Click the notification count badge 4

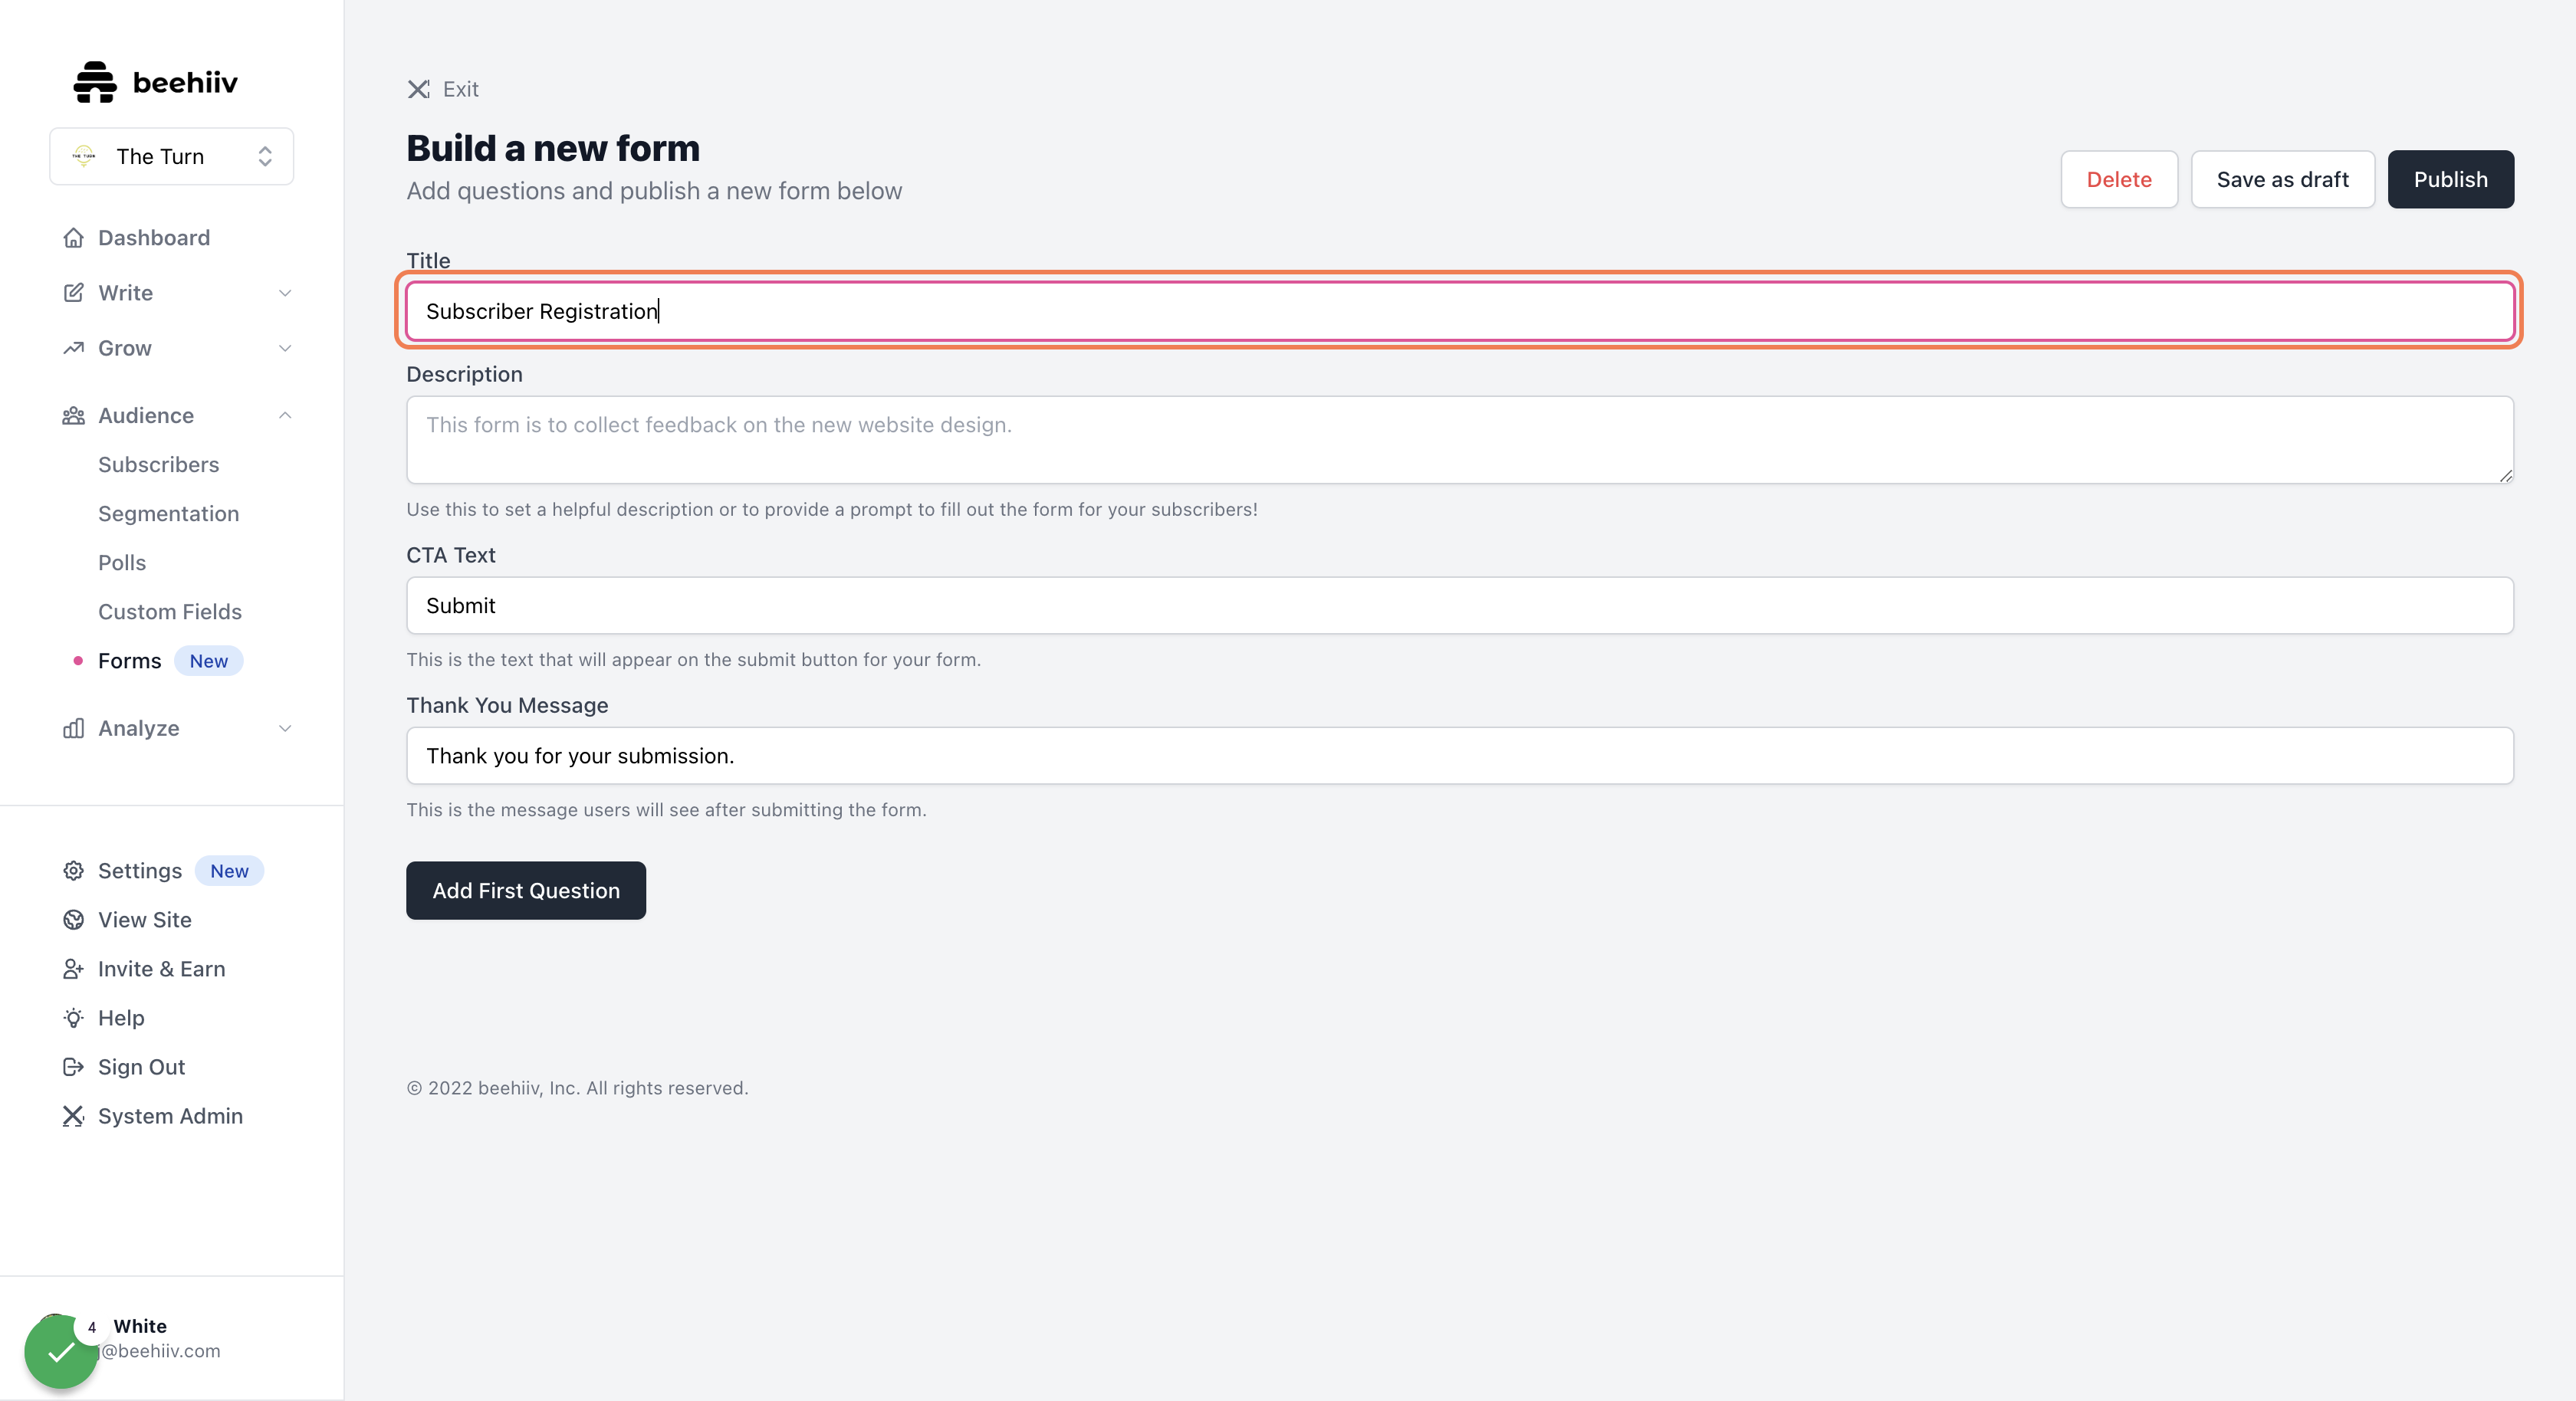pos(91,1327)
